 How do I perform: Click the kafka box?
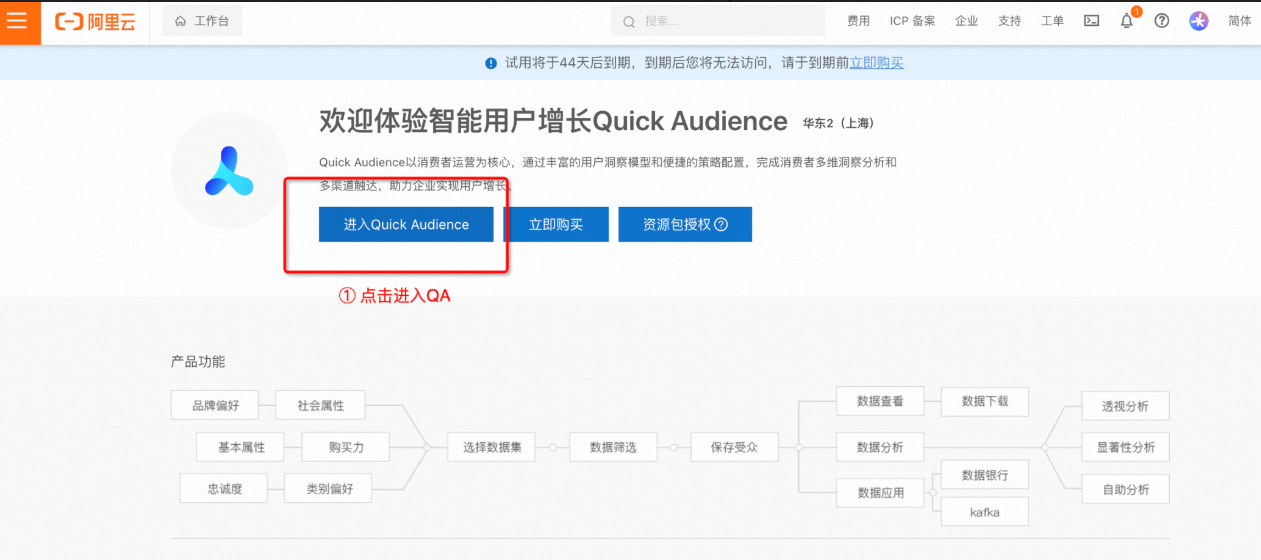(985, 512)
